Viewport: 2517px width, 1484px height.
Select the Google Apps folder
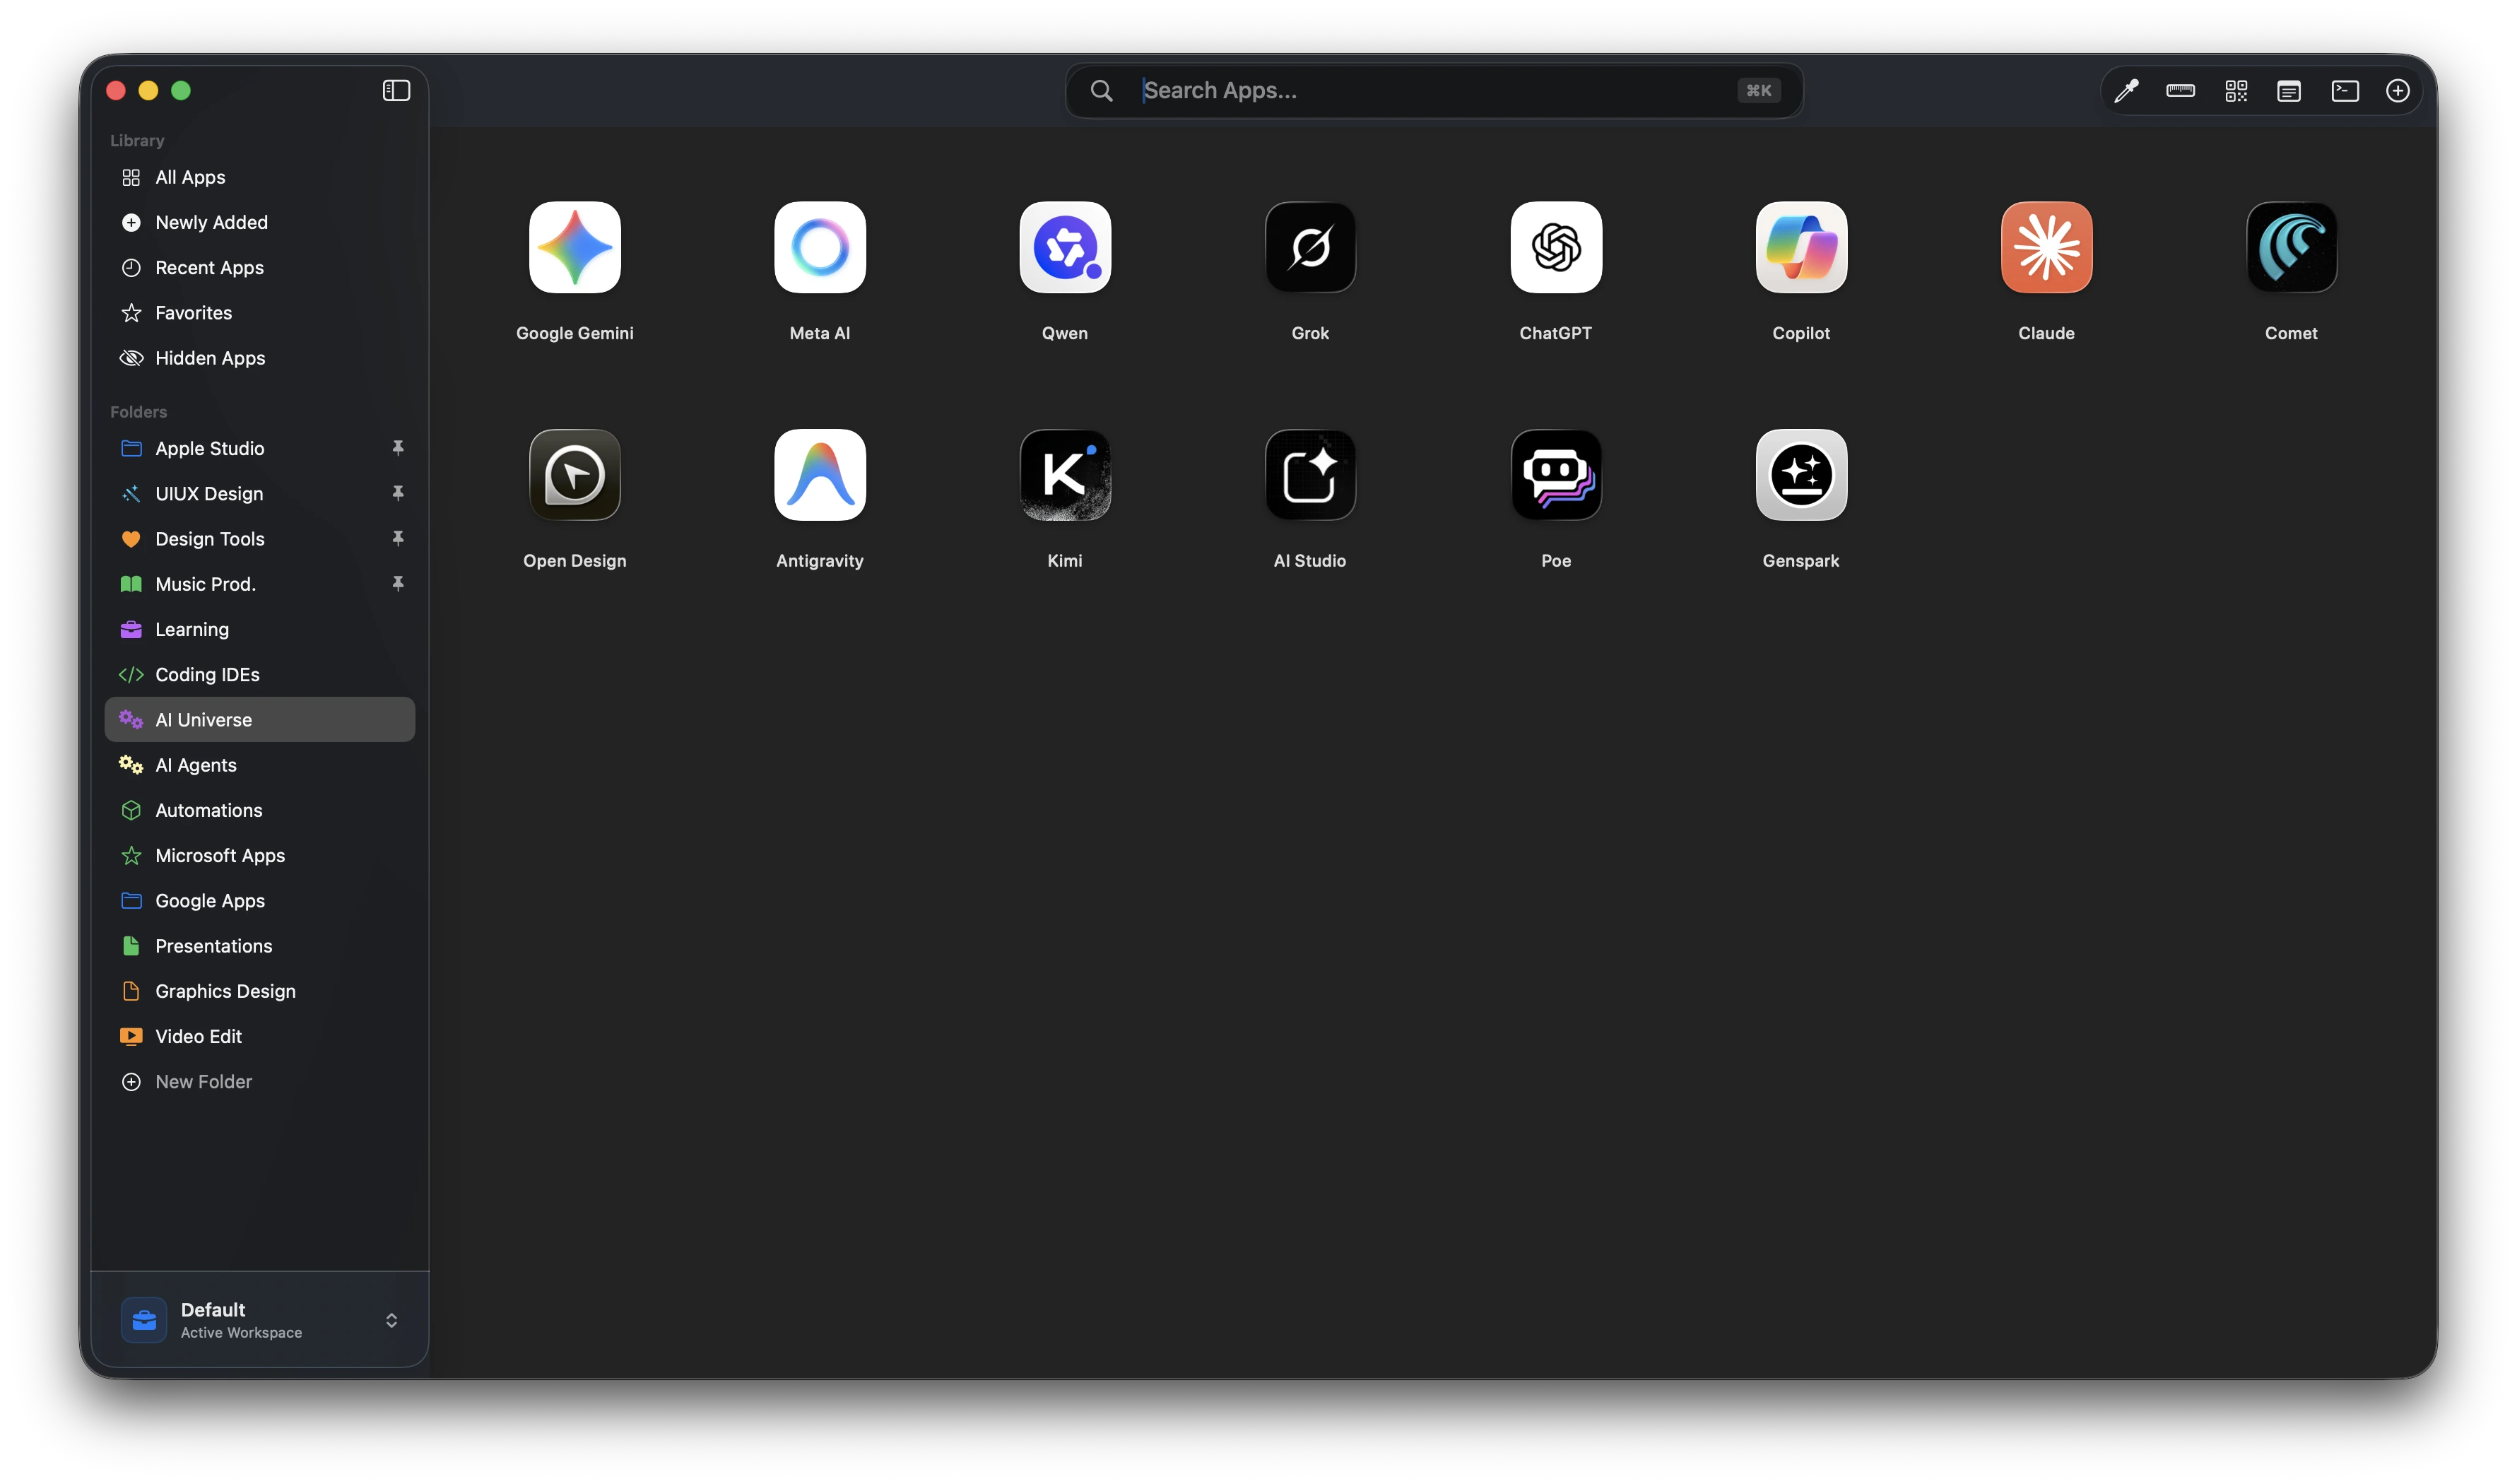click(260, 900)
